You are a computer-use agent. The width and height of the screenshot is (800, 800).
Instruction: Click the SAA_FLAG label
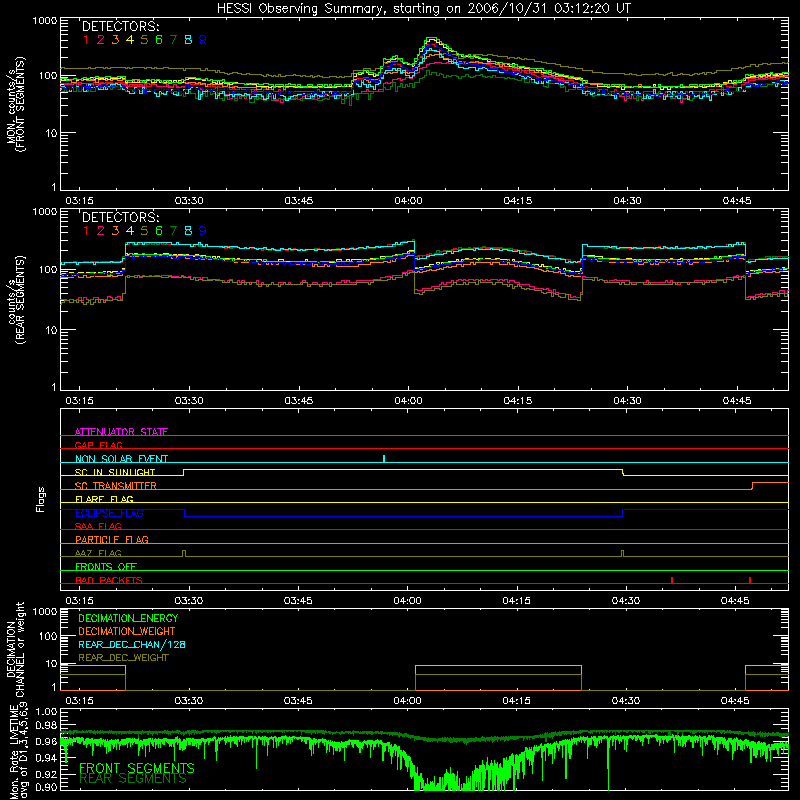tap(98, 526)
